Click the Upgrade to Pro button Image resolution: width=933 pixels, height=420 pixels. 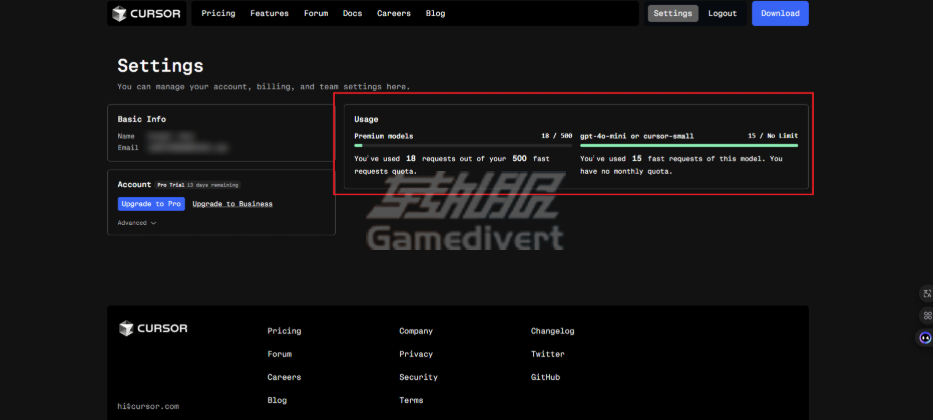[x=151, y=204]
